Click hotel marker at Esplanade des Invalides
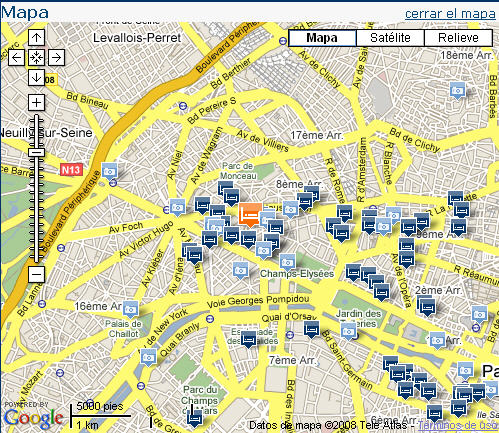 [249, 340]
